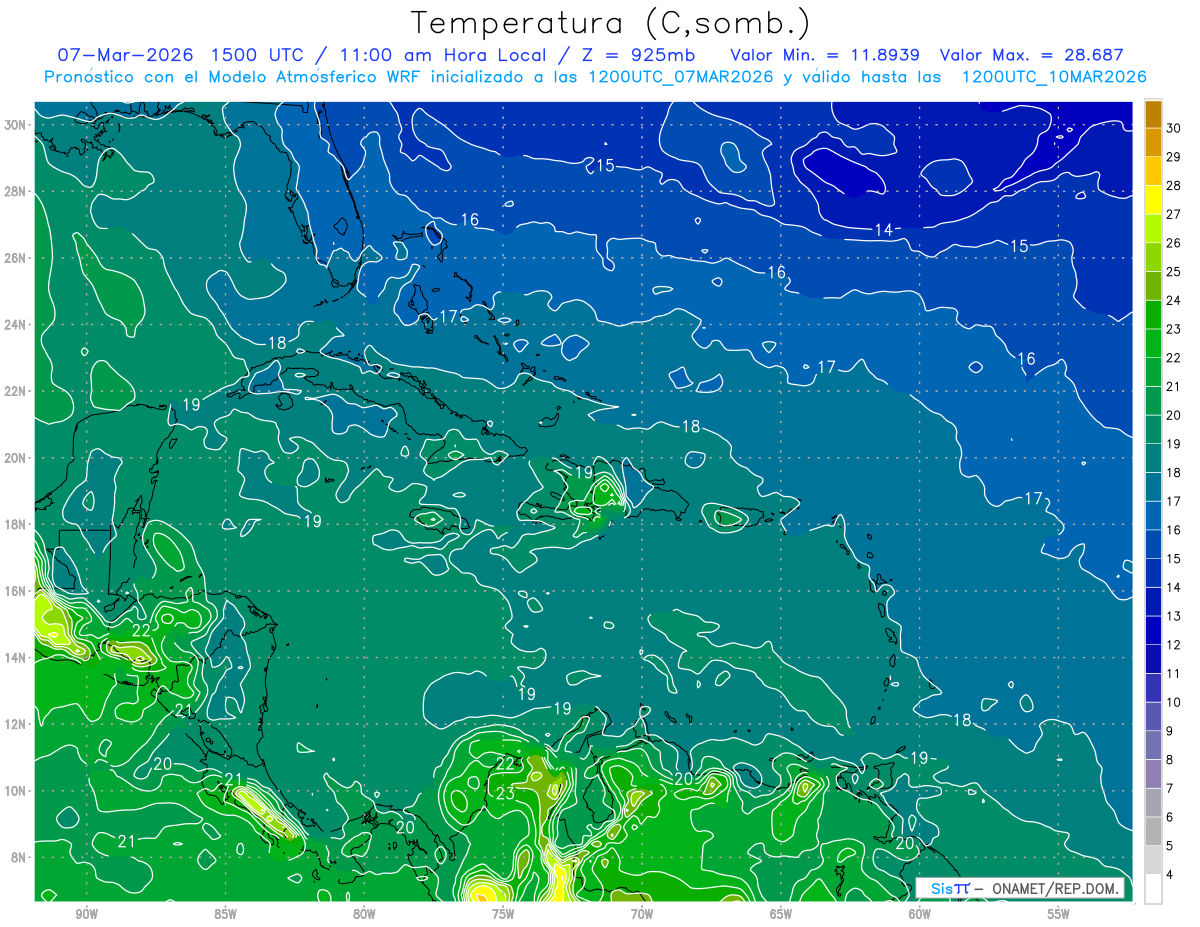
Task: Click the '16N' latitude axis label
Action: tap(16, 591)
